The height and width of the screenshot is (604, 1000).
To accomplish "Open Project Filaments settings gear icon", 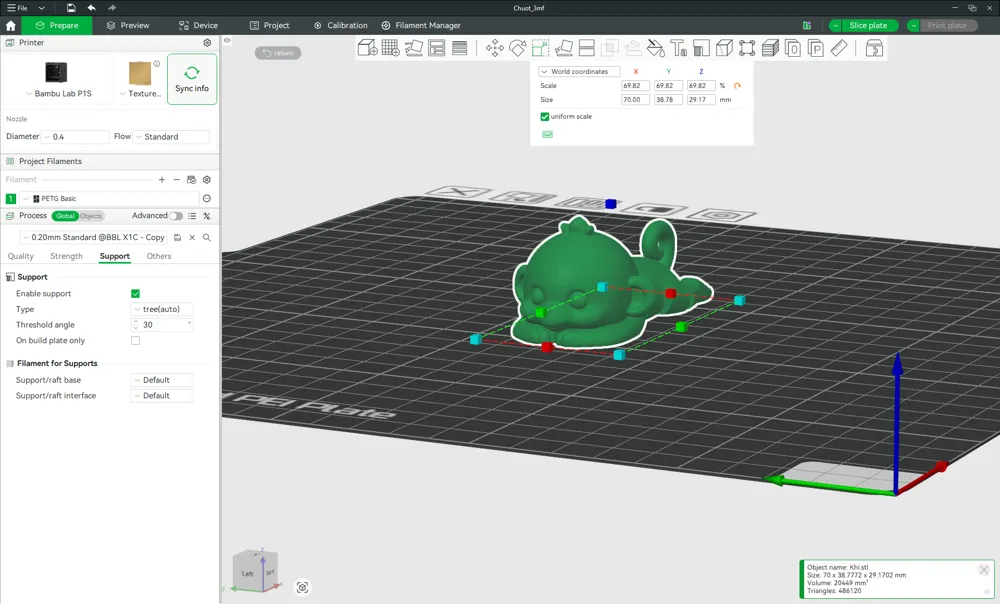I will click(x=207, y=180).
